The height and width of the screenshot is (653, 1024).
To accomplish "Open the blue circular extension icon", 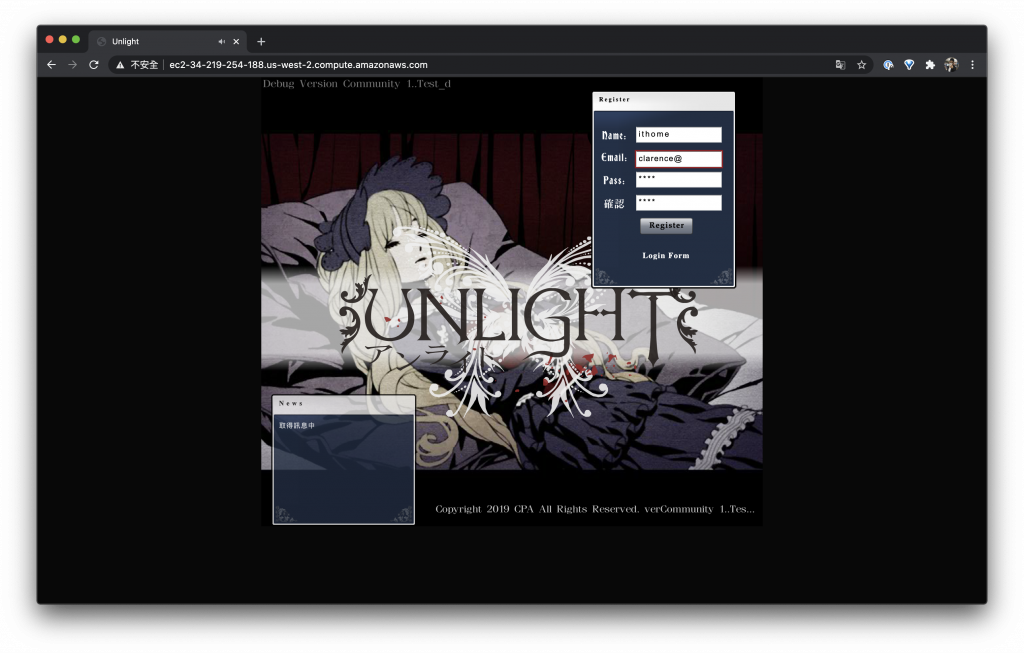I will pyautogui.click(x=888, y=65).
